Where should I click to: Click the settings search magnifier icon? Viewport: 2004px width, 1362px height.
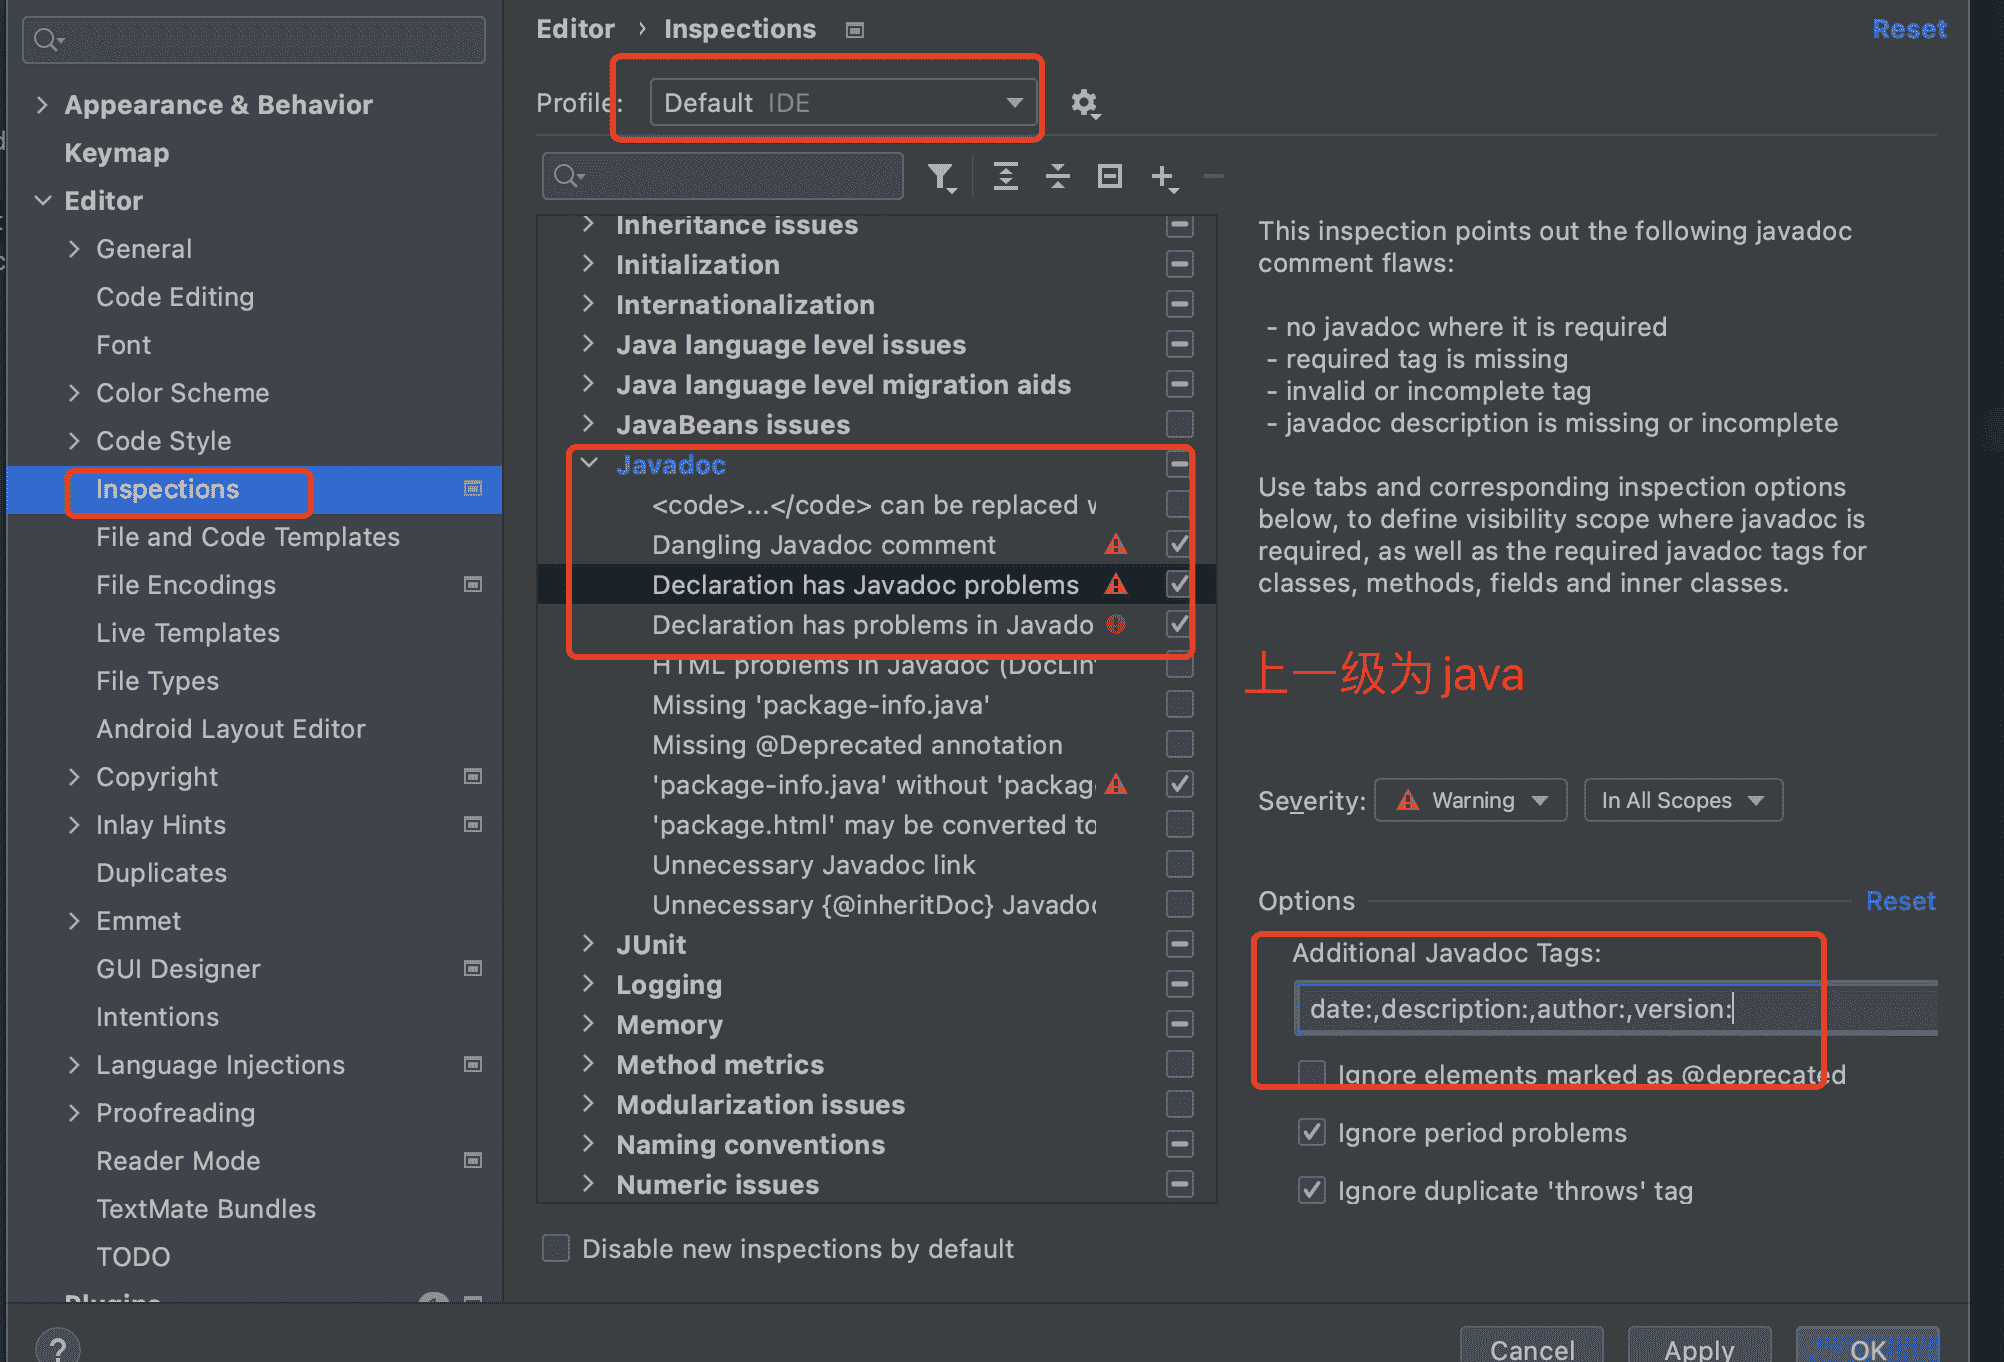pos(47,40)
